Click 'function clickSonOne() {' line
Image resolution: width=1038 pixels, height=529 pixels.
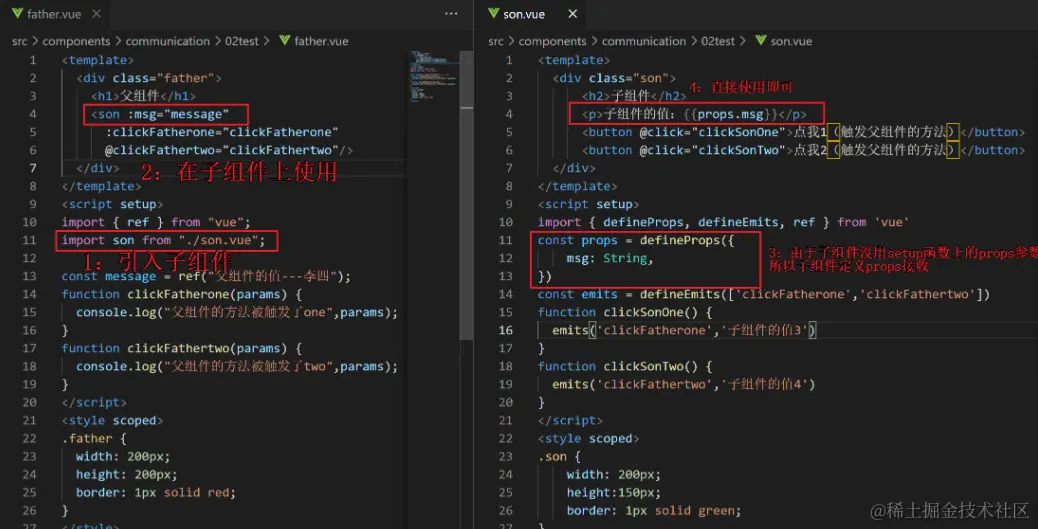pos(625,313)
